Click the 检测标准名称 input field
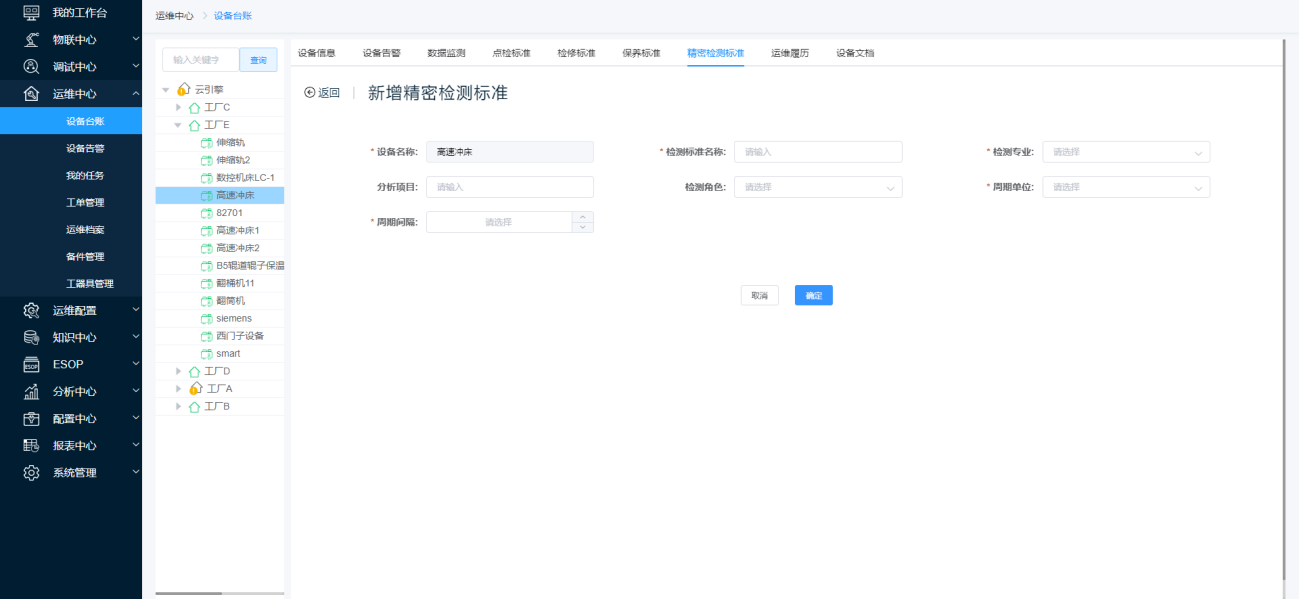Viewport: 1299px width, 599px height. (x=817, y=152)
